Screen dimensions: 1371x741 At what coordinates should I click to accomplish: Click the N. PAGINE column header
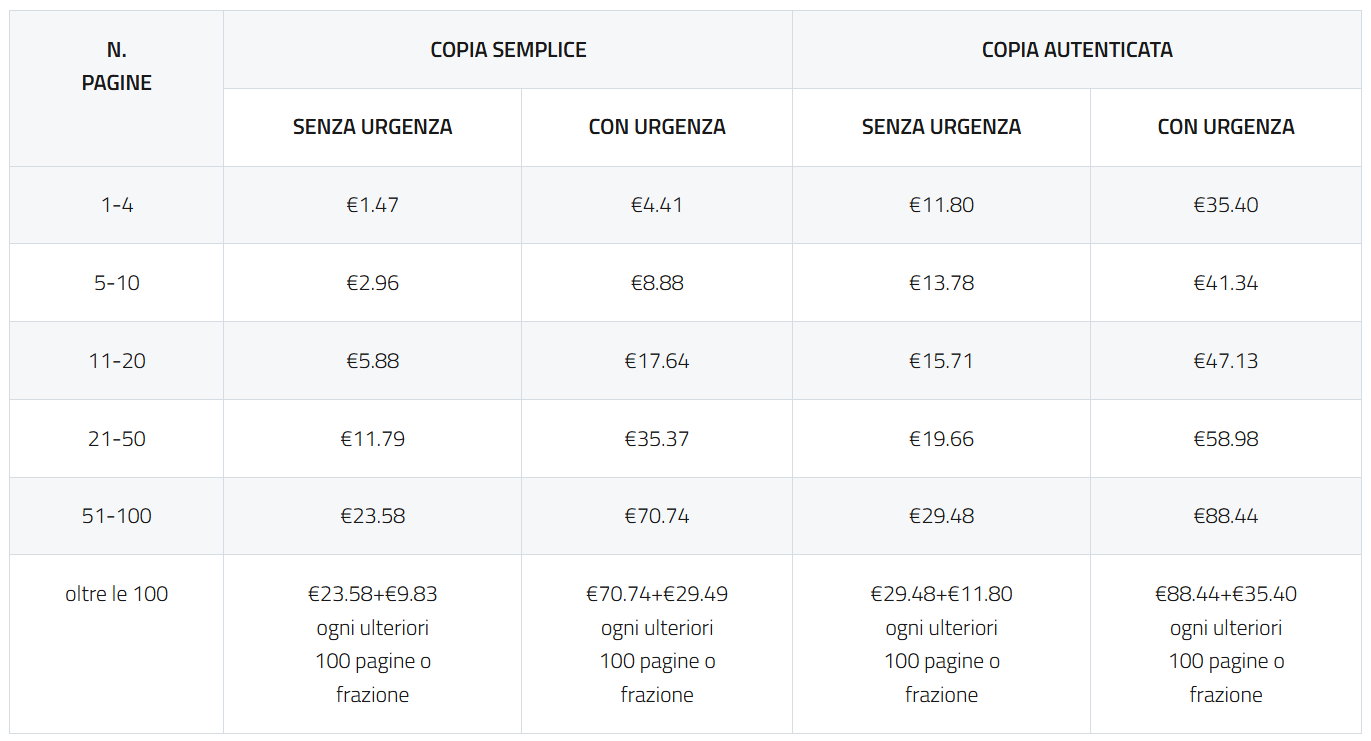tap(116, 67)
